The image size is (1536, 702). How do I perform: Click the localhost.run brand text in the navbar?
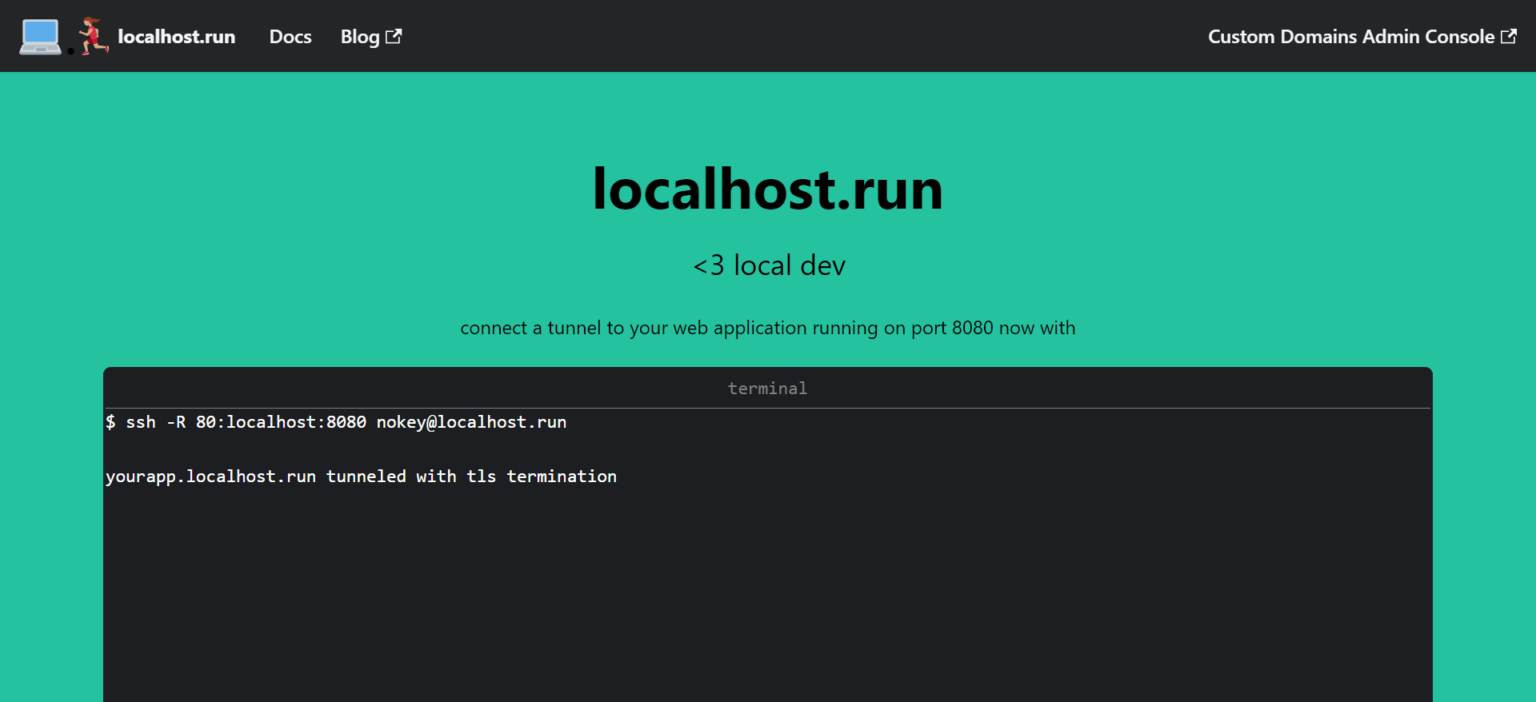pos(176,36)
